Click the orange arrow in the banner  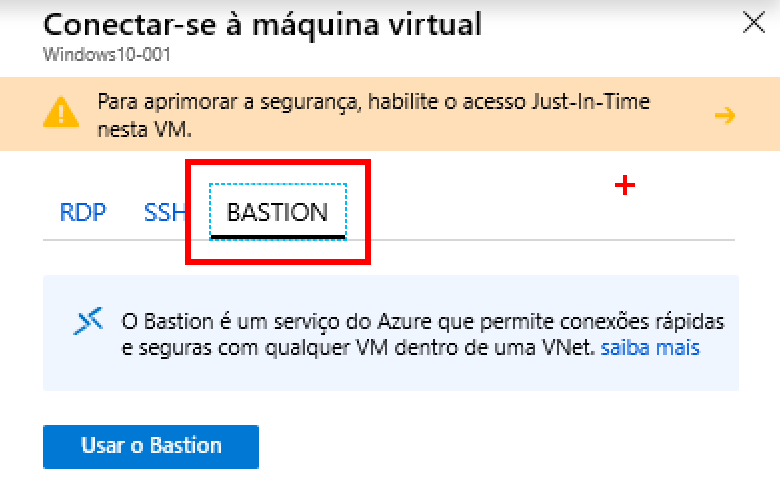coord(725,116)
